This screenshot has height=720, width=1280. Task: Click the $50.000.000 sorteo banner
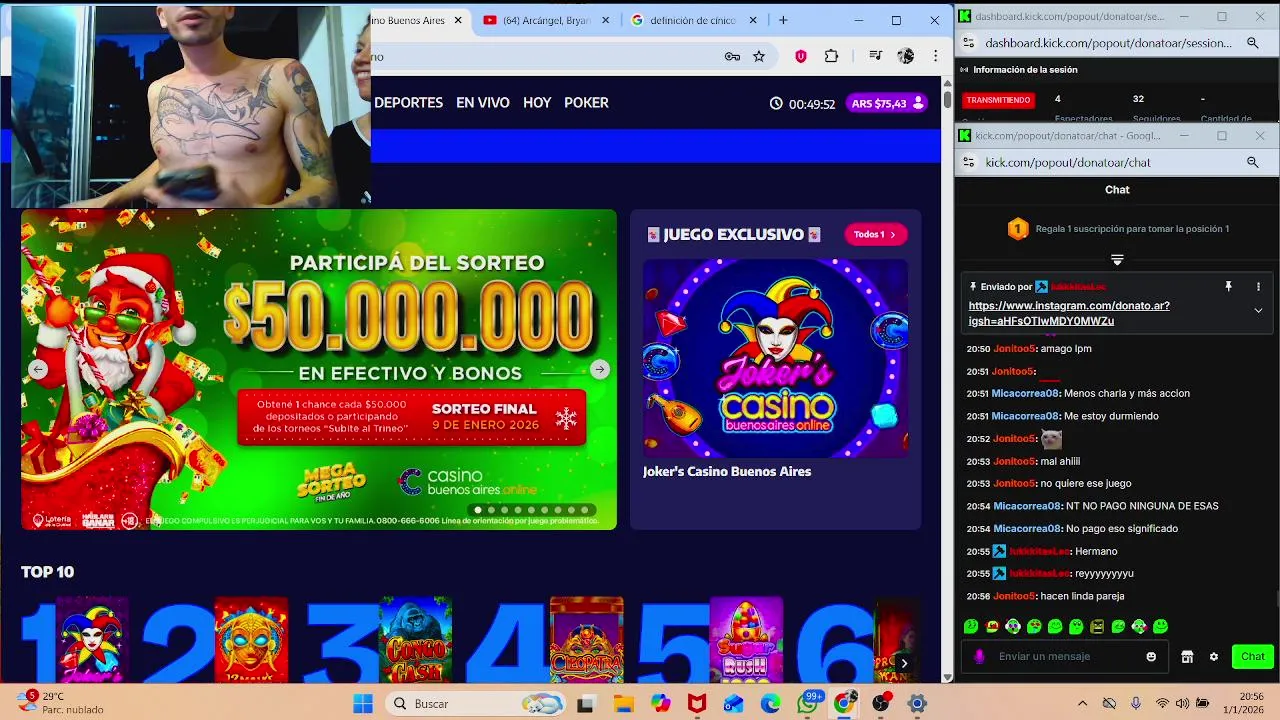click(x=319, y=369)
